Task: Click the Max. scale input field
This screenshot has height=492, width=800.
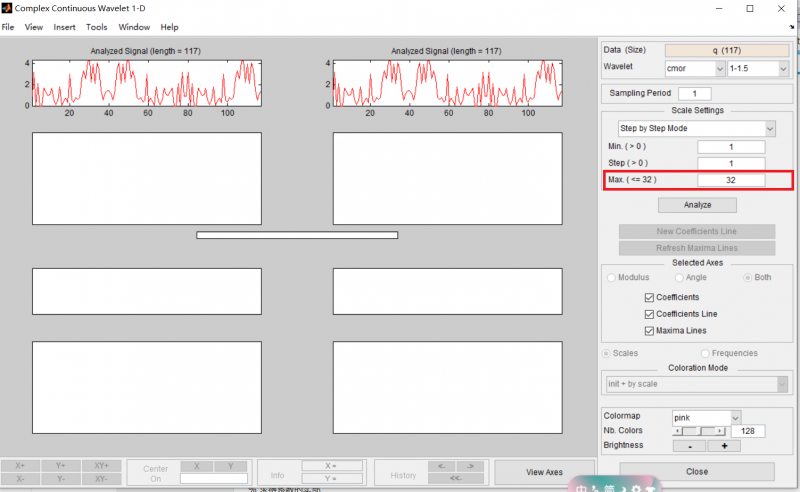Action: pos(731,180)
